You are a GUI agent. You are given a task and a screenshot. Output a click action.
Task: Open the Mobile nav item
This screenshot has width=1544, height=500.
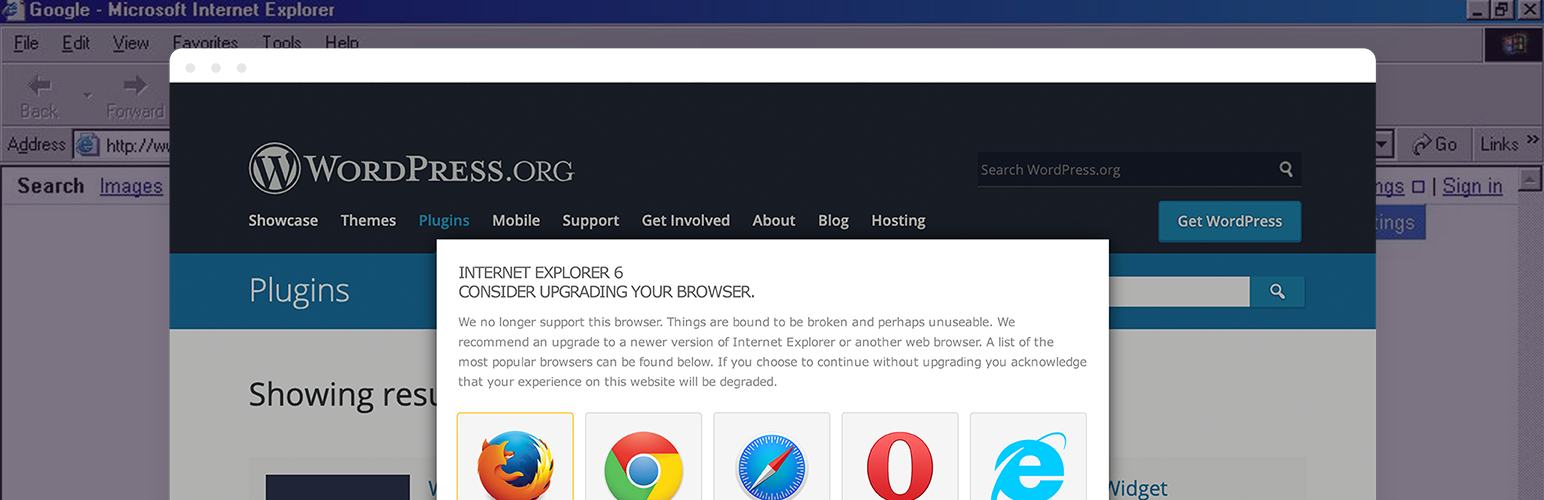pyautogui.click(x=516, y=220)
